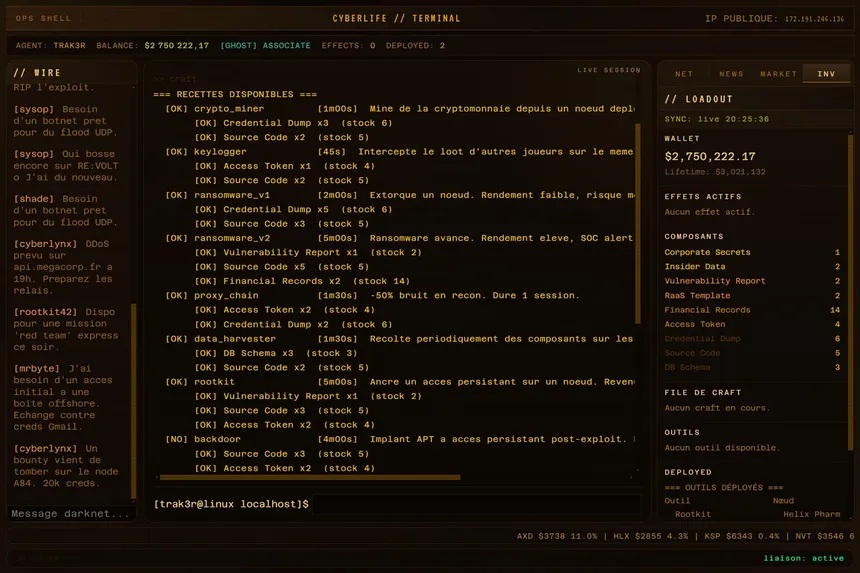Click the AXD ticker quote

(x=557, y=536)
